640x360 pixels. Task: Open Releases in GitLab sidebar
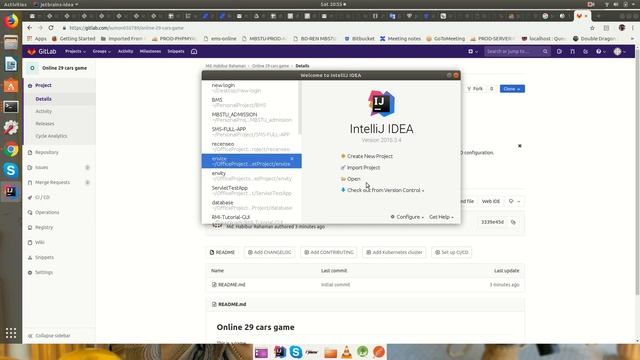click(44, 123)
